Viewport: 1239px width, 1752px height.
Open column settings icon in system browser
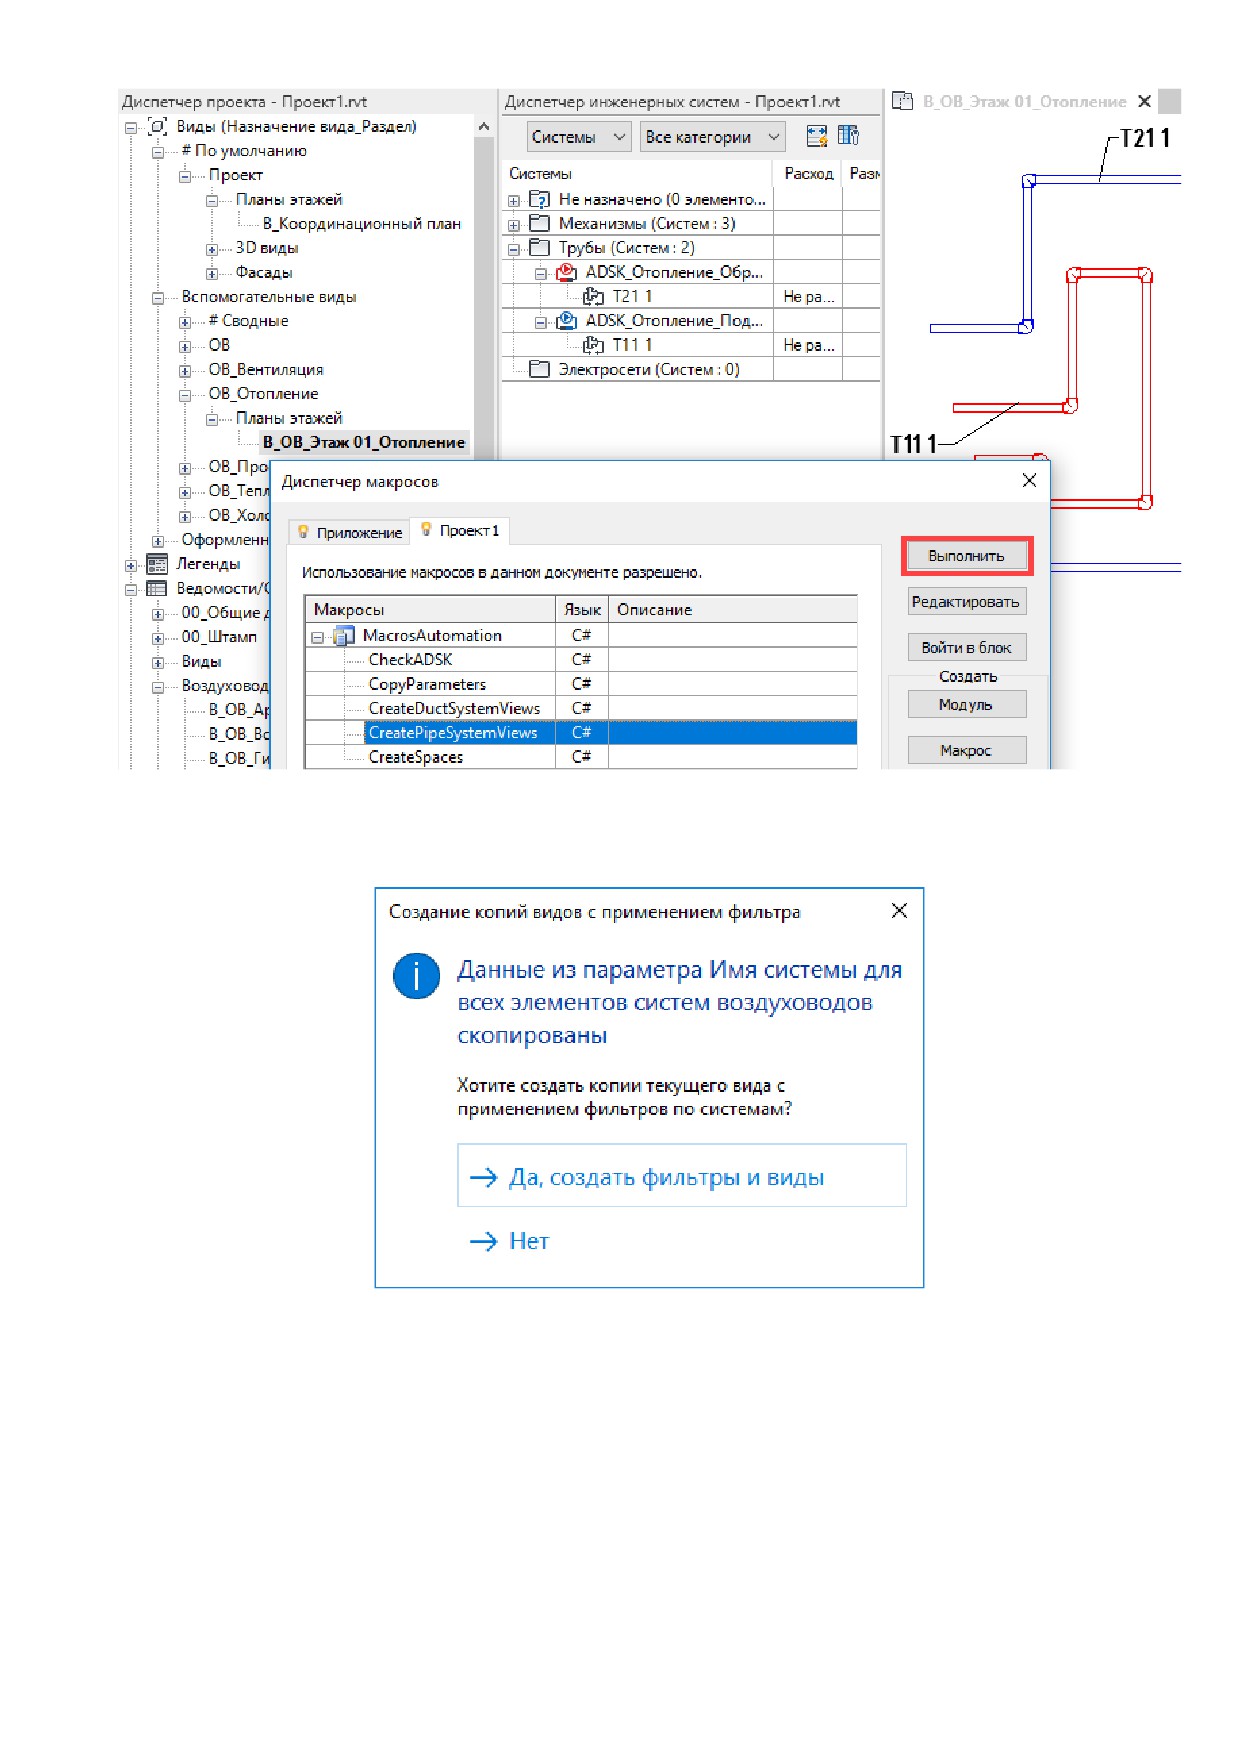[x=848, y=135]
